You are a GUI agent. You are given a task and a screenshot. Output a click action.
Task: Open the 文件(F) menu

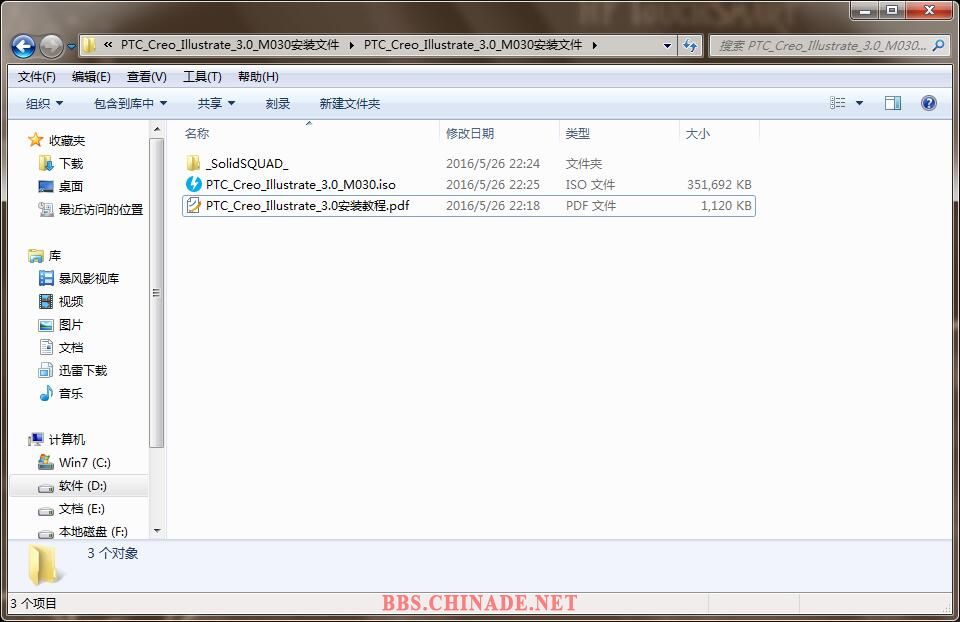point(37,77)
